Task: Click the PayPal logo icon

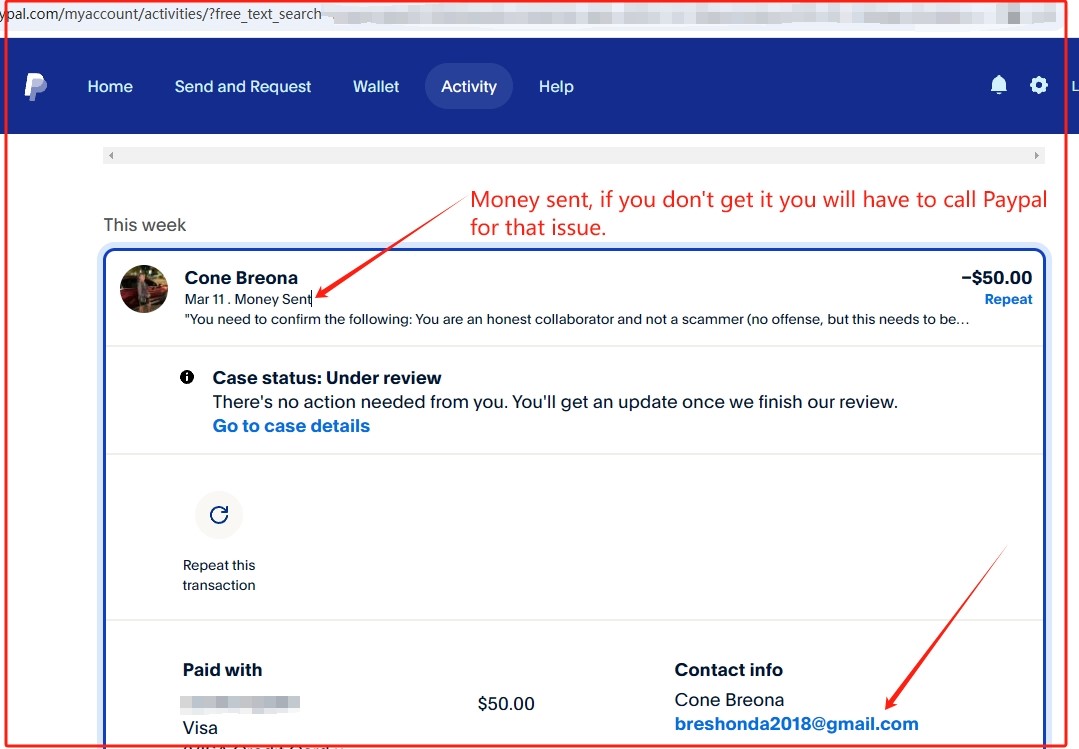Action: 36,87
